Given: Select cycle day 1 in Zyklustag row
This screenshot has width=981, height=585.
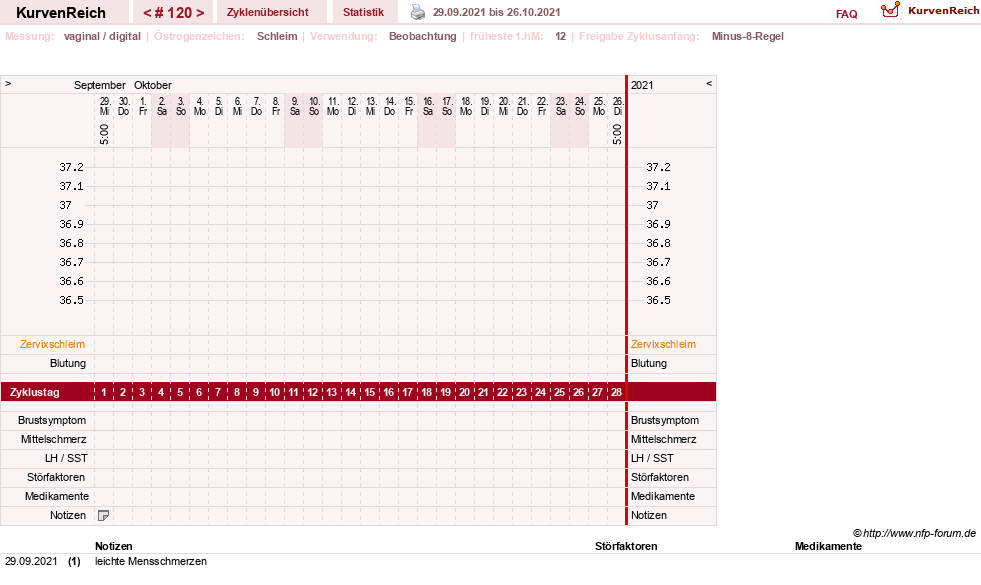Looking at the screenshot, I should pyautogui.click(x=104, y=392).
